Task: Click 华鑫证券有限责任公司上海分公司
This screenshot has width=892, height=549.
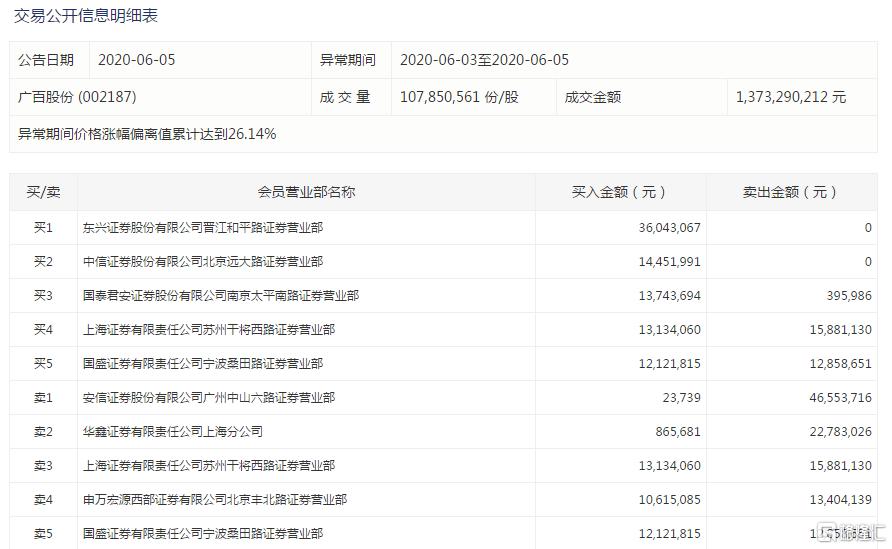Action: (172, 432)
